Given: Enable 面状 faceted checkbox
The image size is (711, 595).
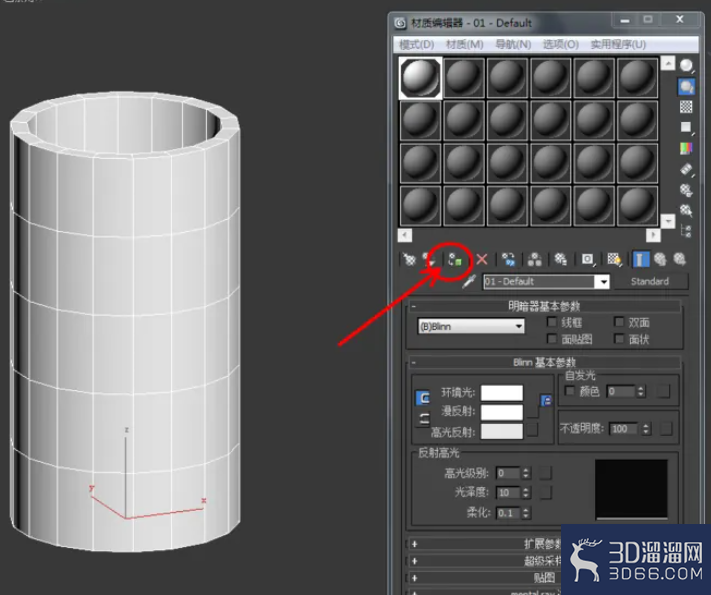Looking at the screenshot, I should point(618,339).
